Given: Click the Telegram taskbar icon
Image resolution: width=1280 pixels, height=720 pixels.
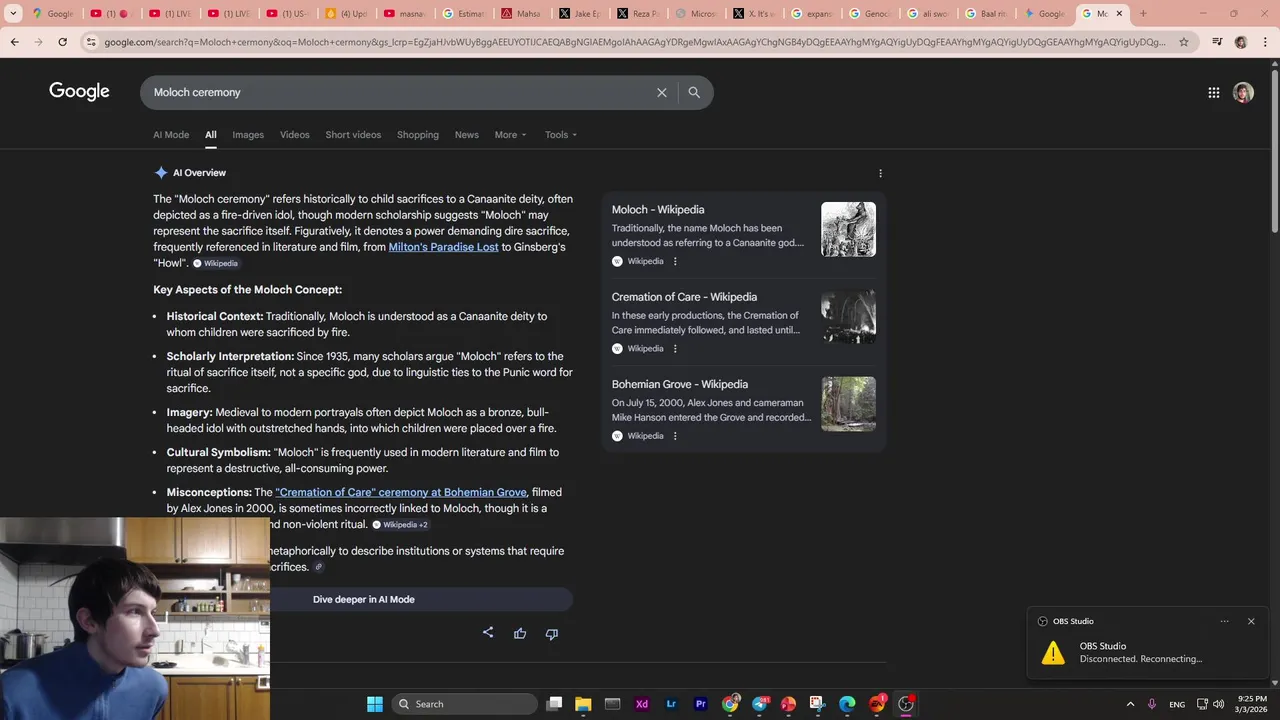Looking at the screenshot, I should 759,704.
